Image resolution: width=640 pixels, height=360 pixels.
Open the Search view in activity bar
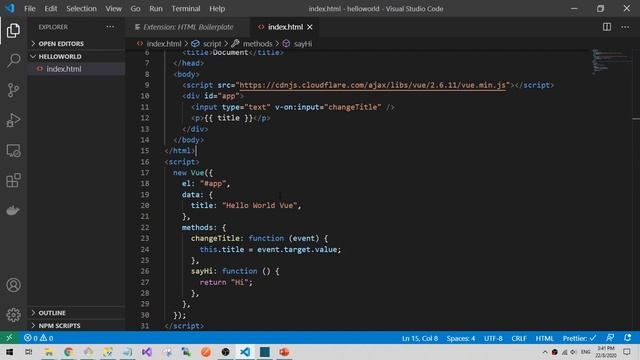(x=13, y=60)
